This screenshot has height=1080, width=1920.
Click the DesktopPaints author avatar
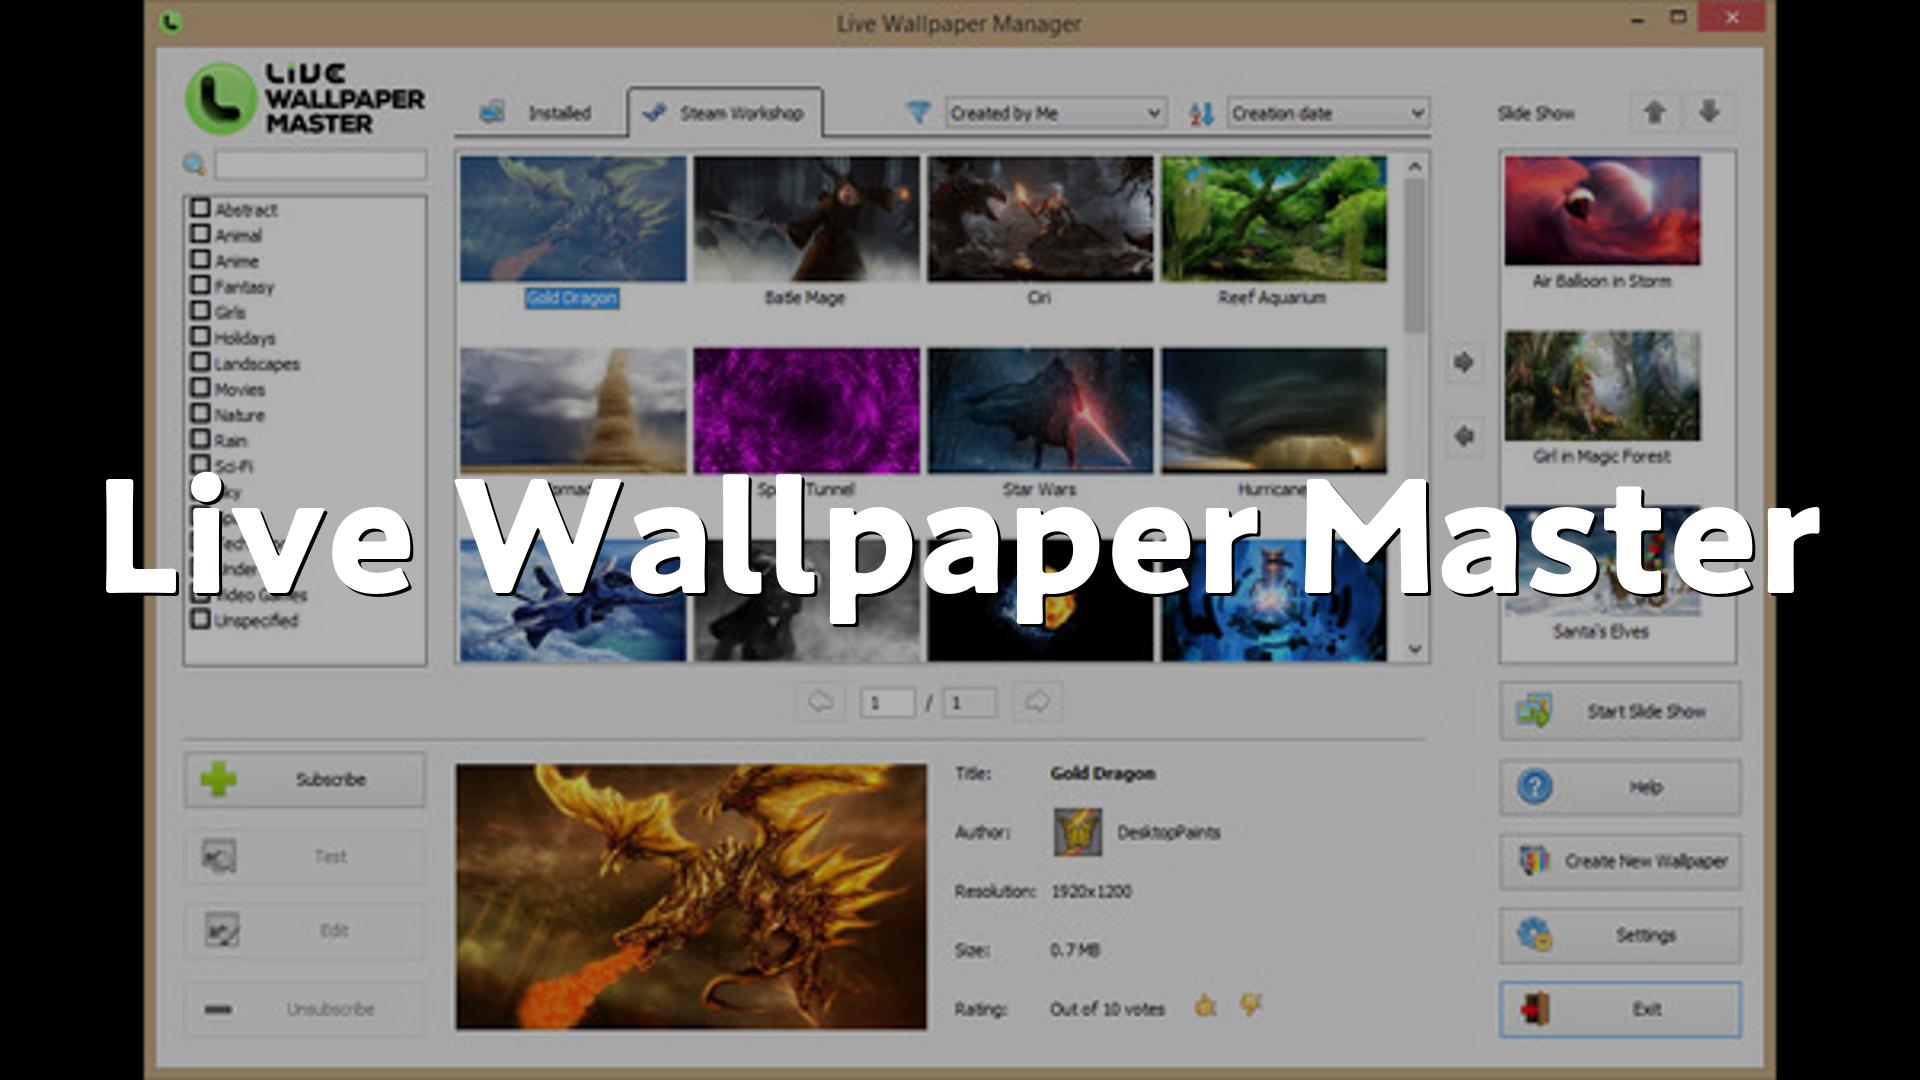(x=1077, y=832)
